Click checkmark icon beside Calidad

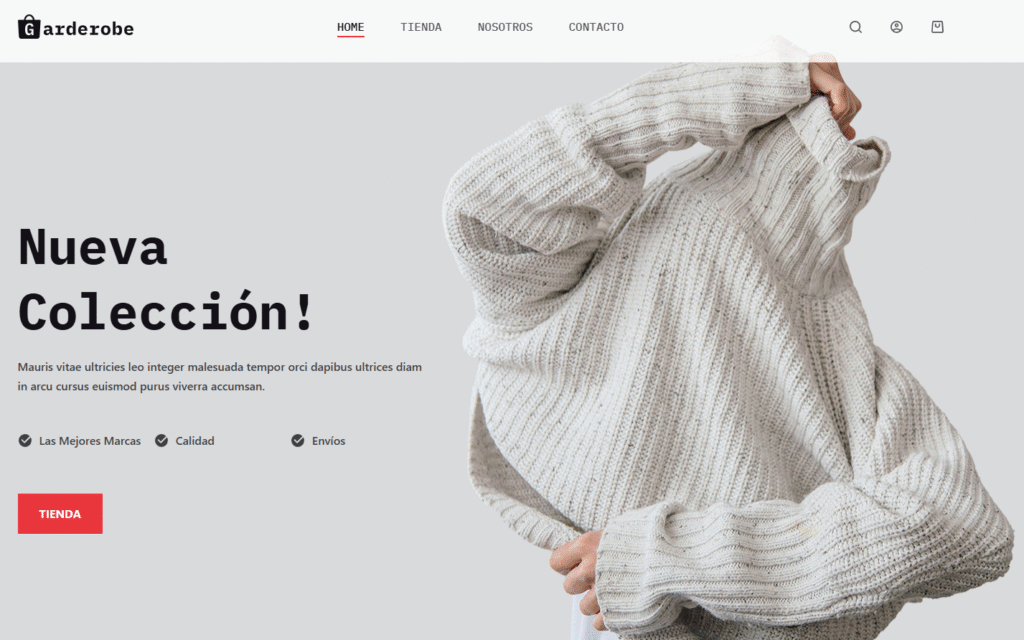pos(161,441)
